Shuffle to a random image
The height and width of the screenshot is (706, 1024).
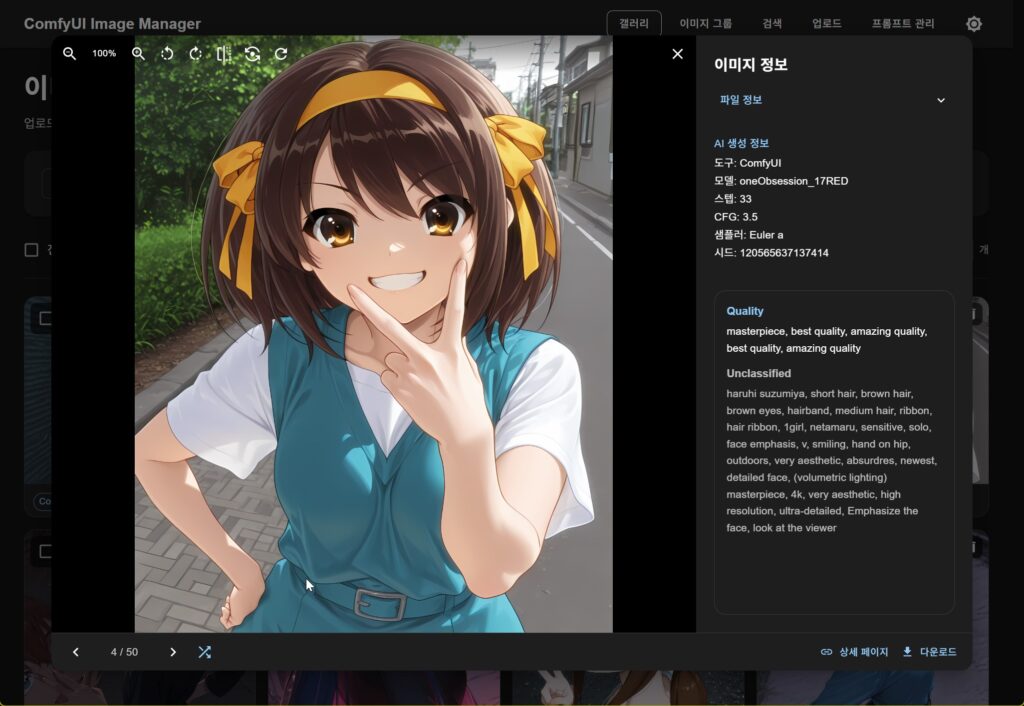(204, 652)
